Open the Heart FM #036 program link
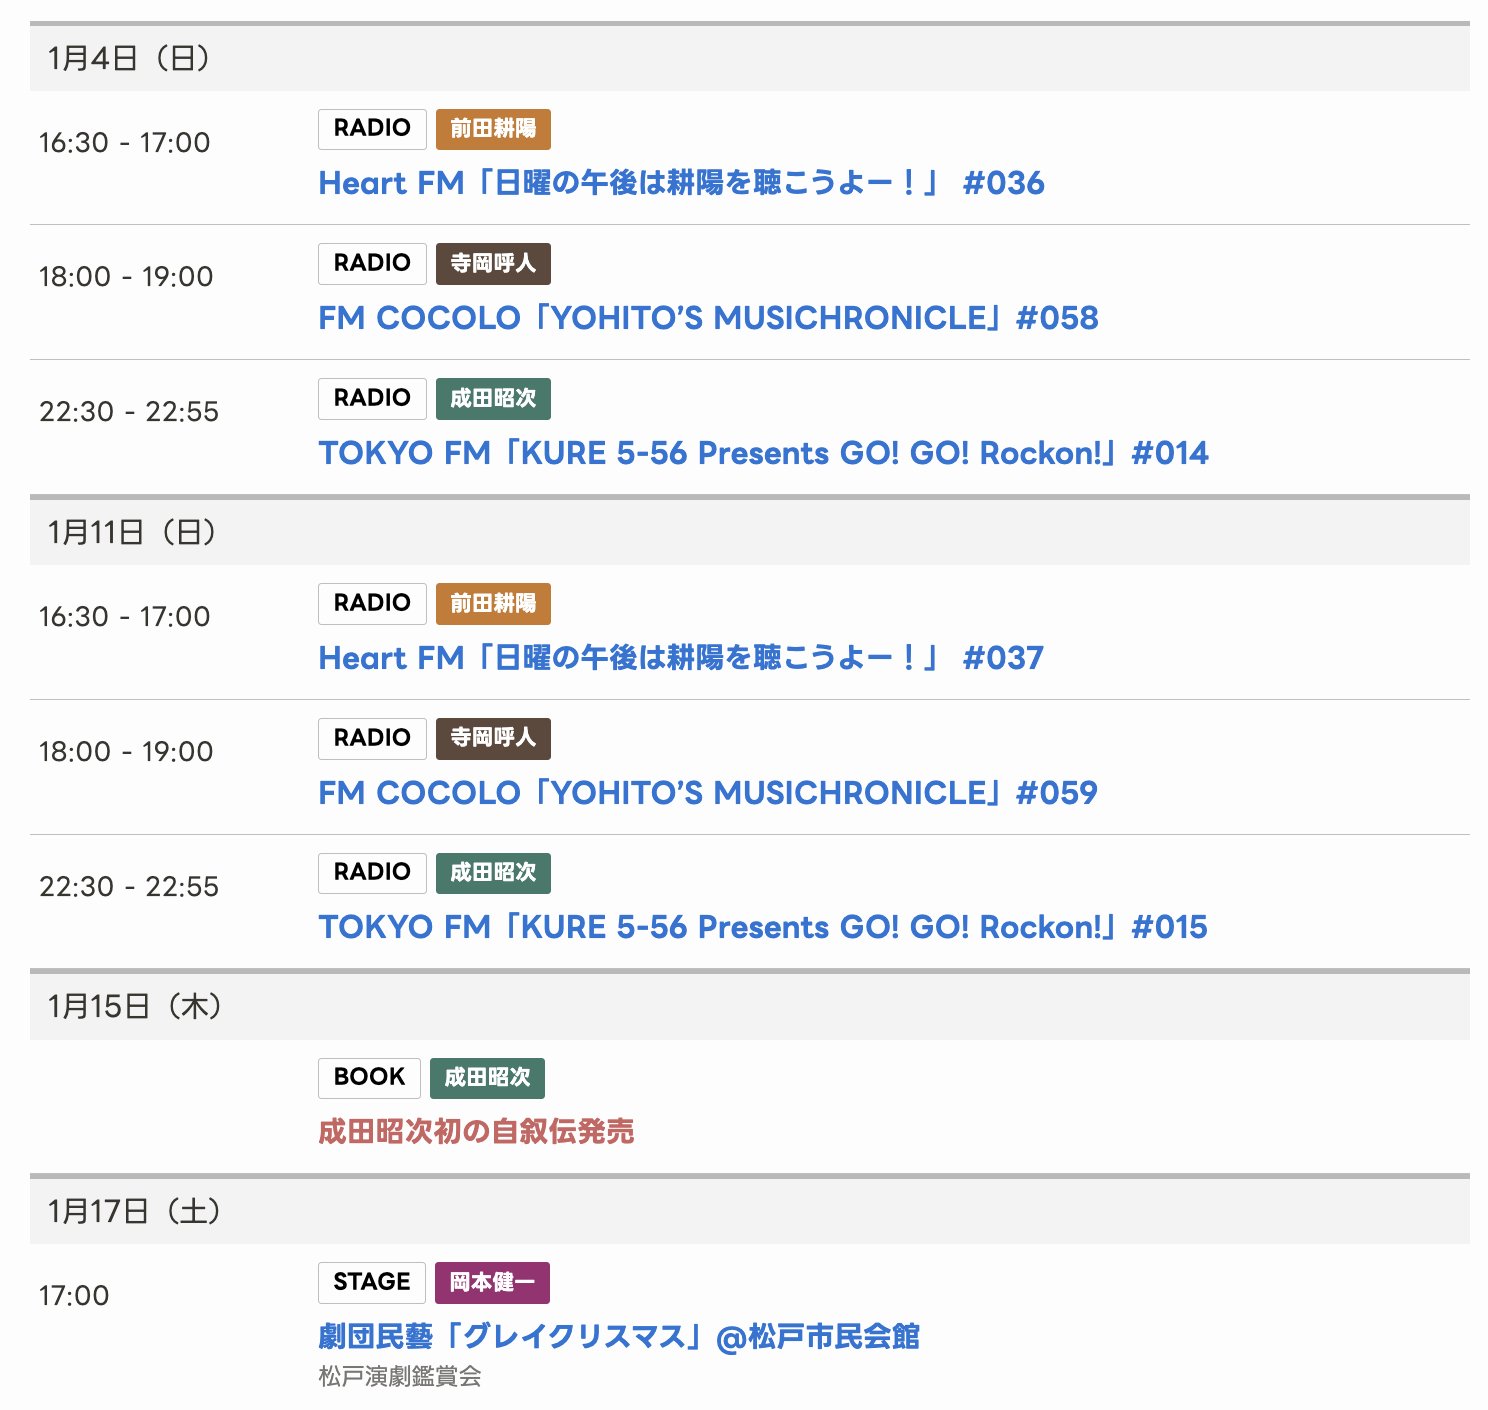The height and width of the screenshot is (1410, 1488). click(x=680, y=183)
